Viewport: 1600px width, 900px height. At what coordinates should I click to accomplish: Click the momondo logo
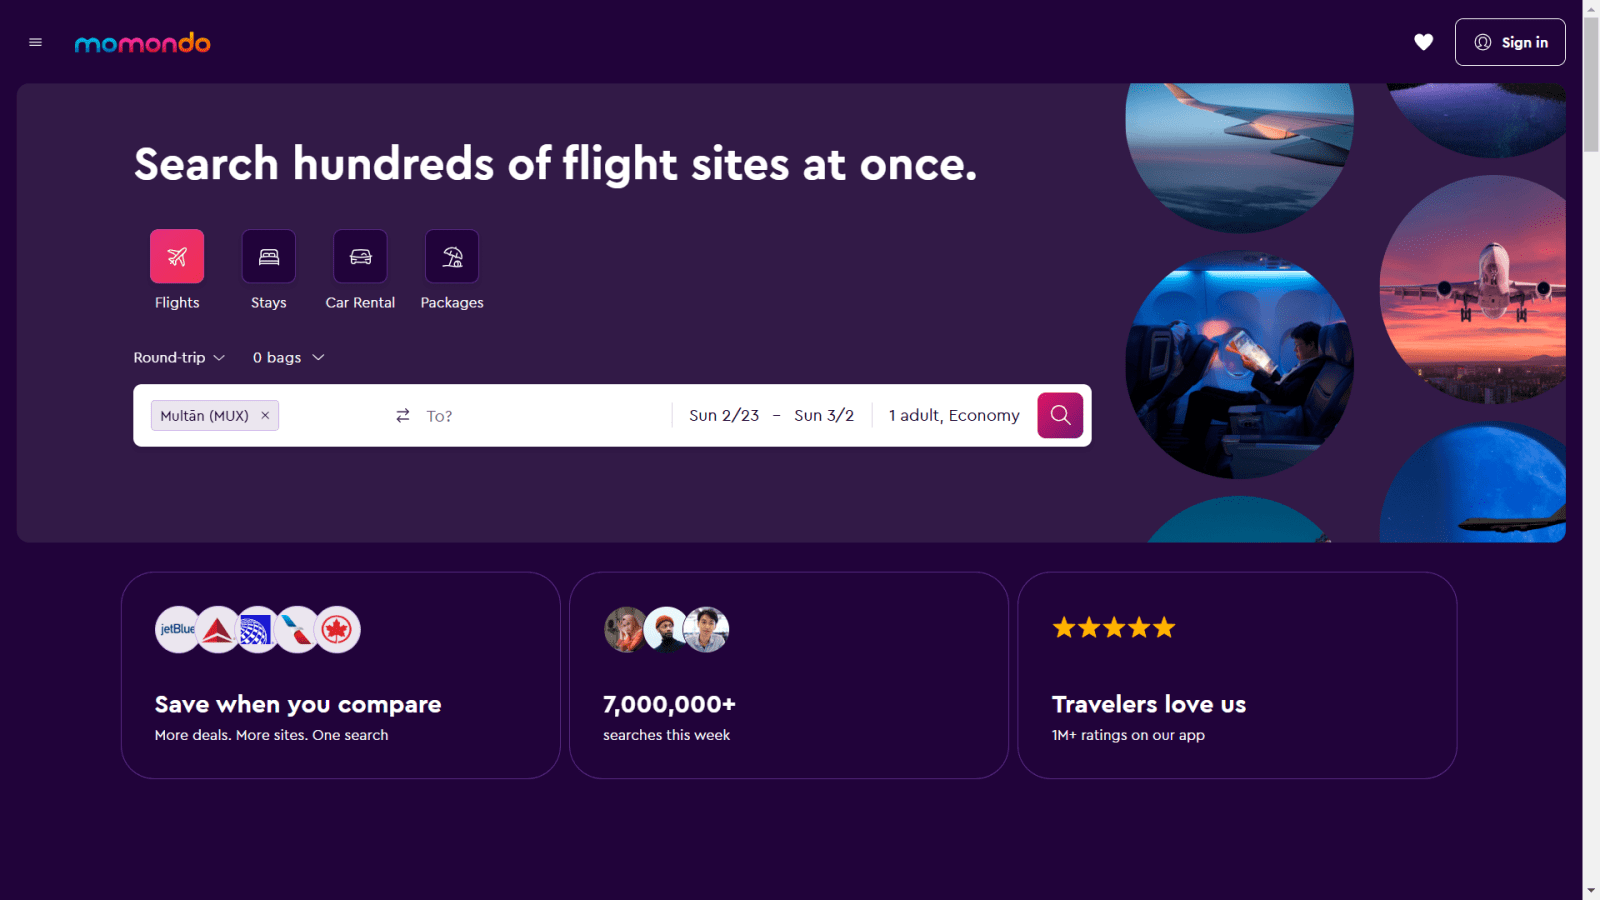click(142, 43)
